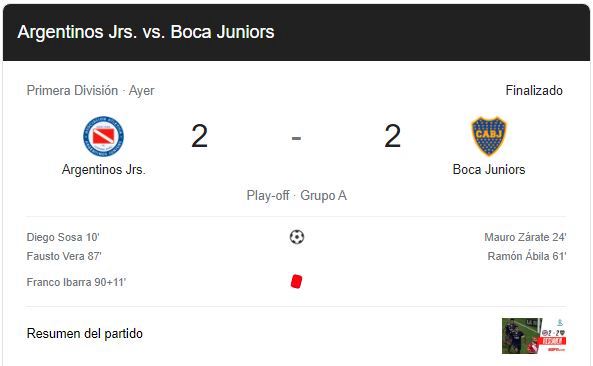The image size is (593, 366).
Task: Click Boca Juniors score number 2
Action: pyautogui.click(x=393, y=136)
